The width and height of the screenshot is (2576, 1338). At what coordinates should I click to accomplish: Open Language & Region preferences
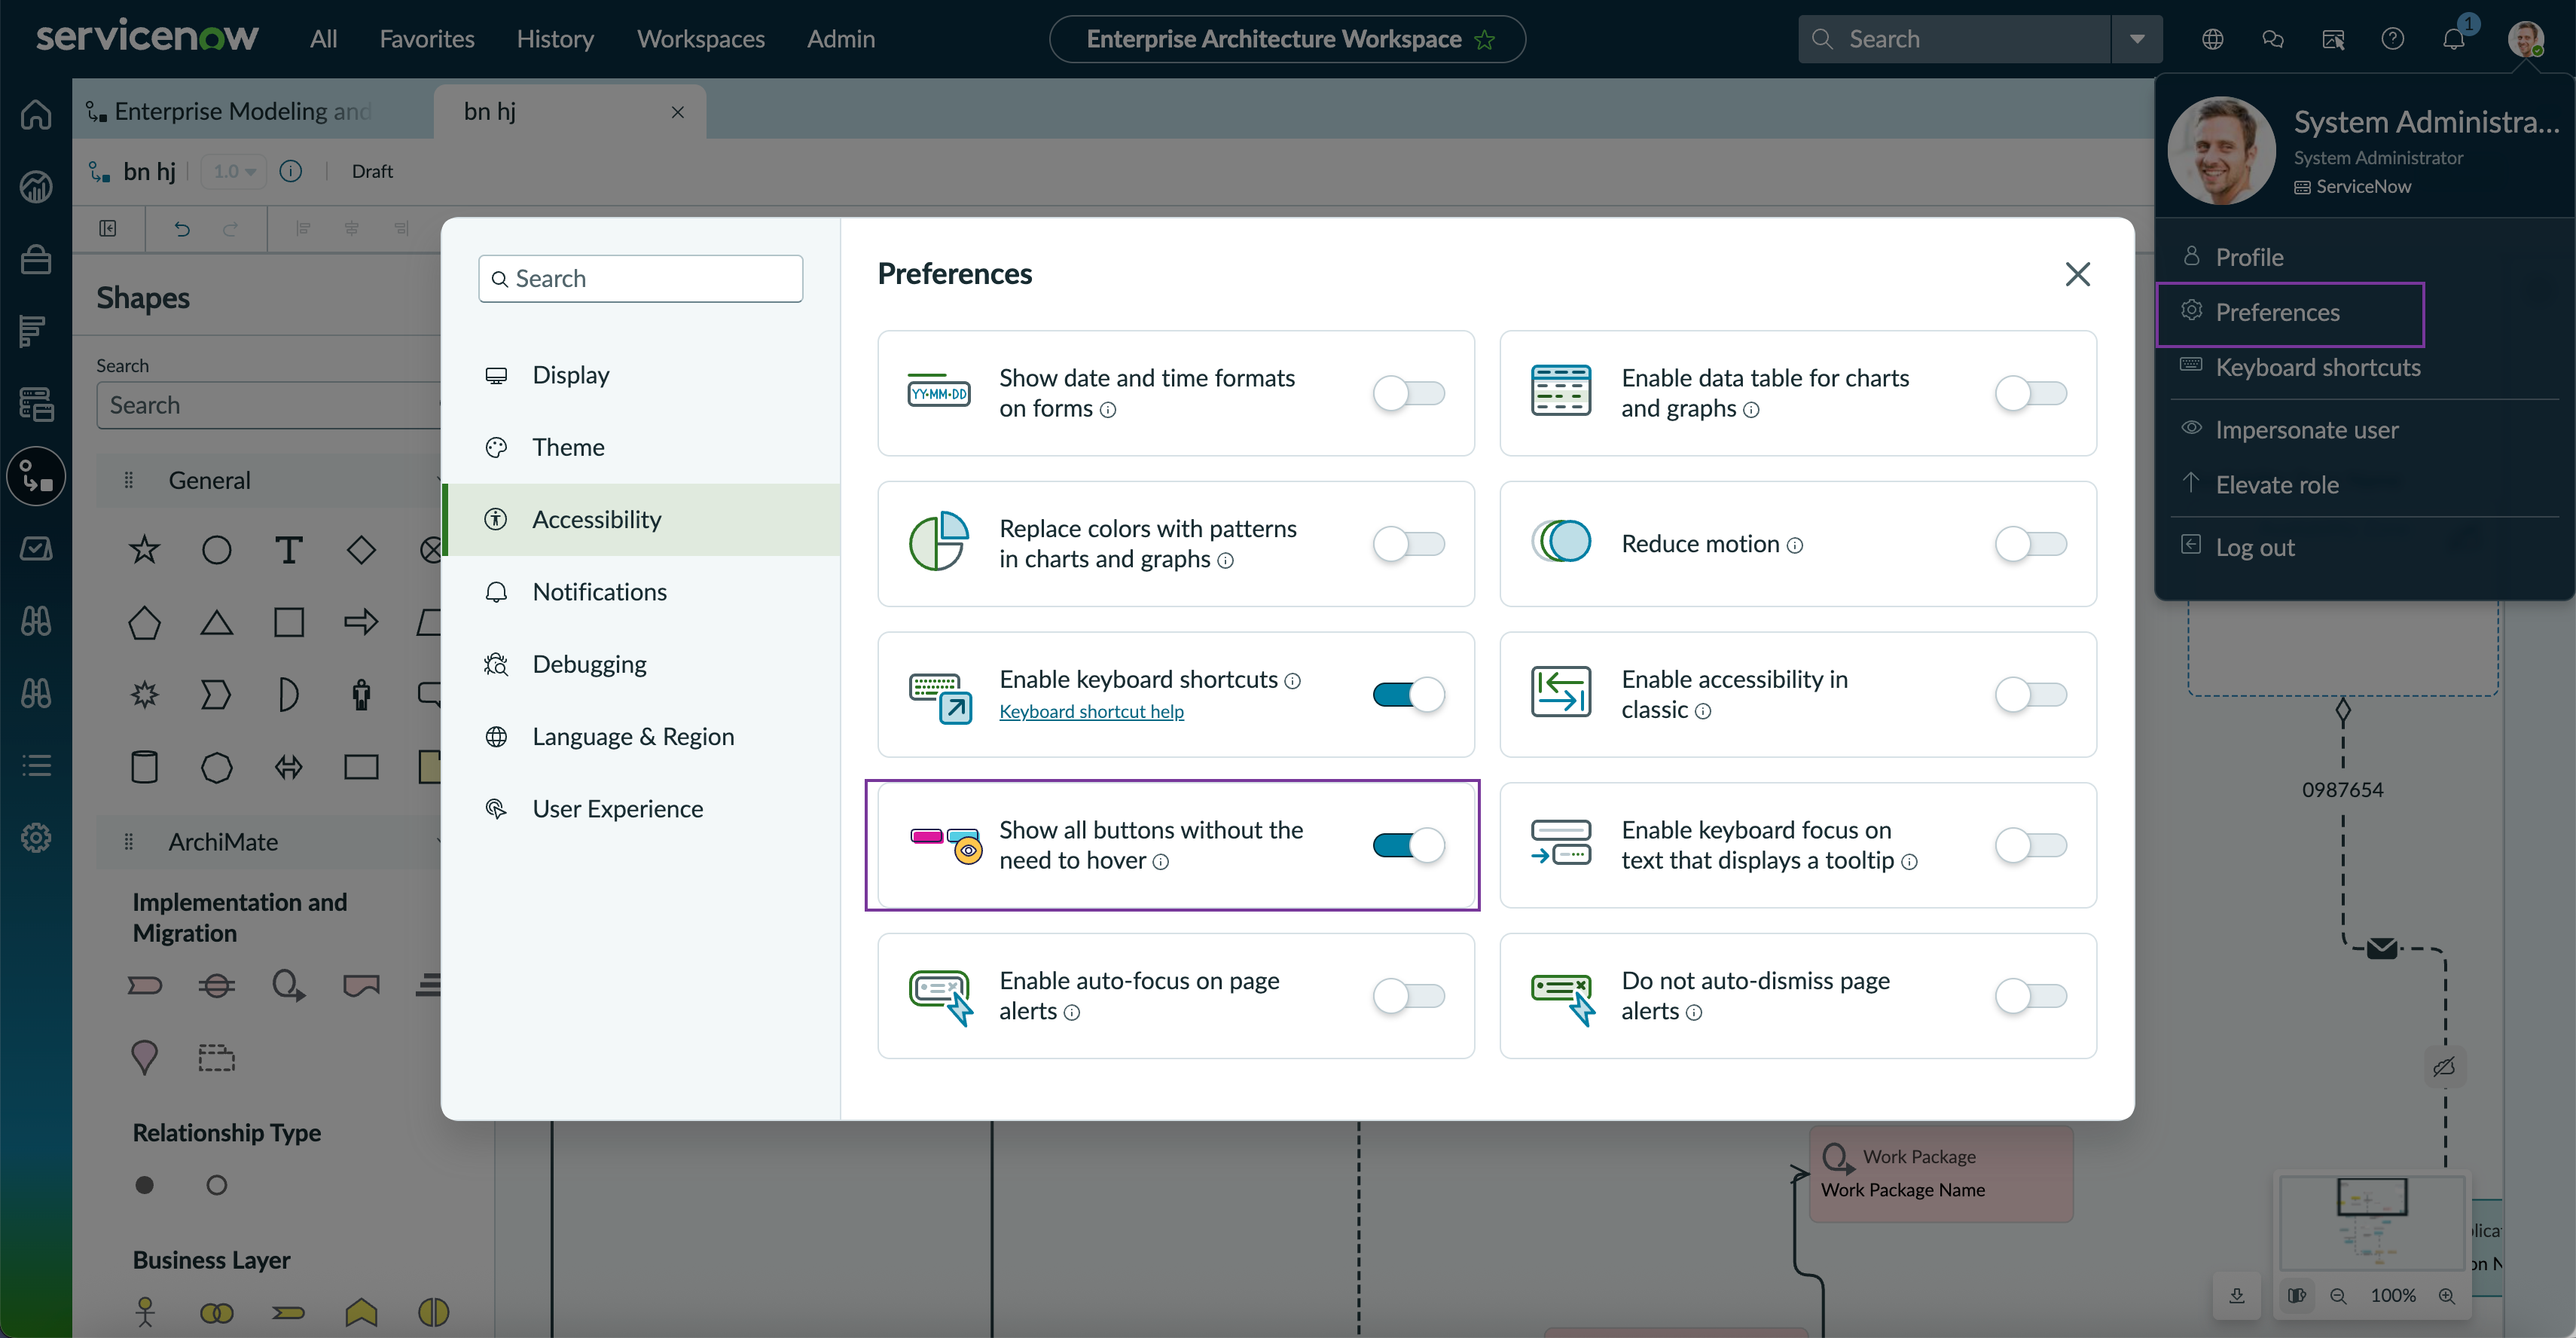tap(641, 737)
